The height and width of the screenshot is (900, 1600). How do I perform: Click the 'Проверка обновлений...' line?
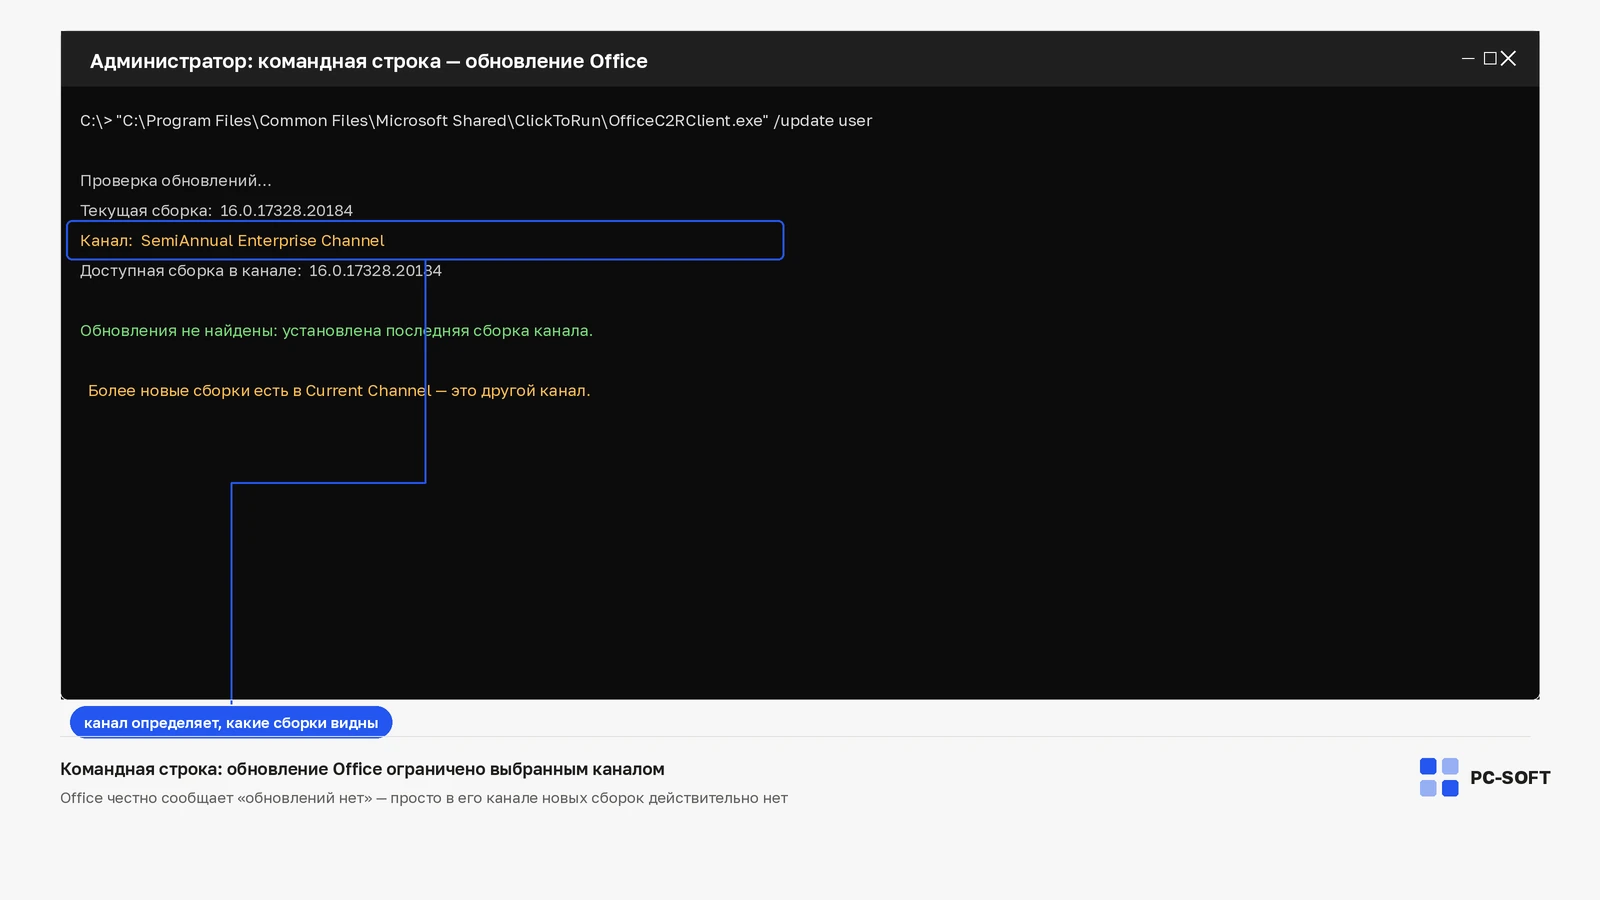(x=176, y=181)
